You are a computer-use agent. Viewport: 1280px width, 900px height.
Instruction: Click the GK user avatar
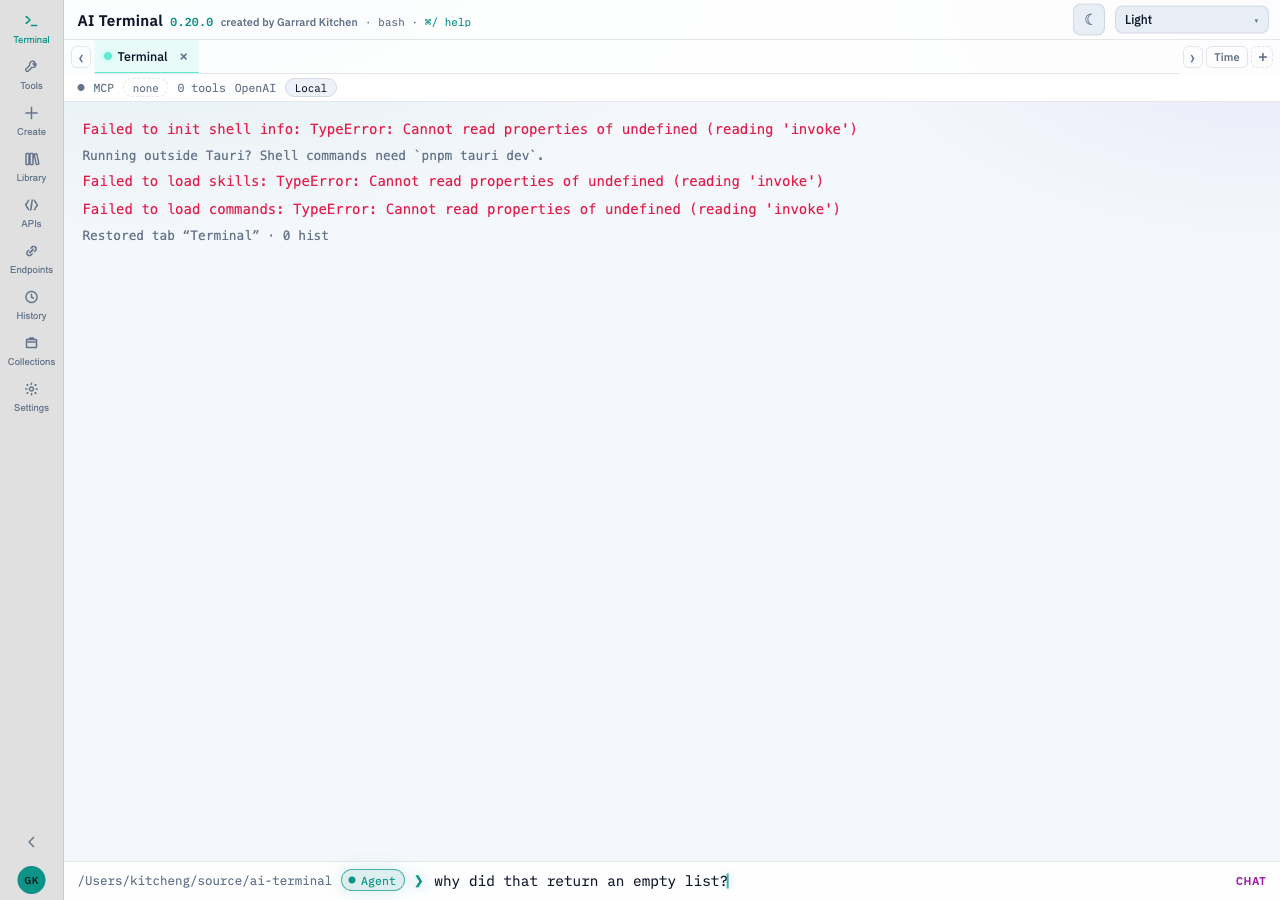(31, 880)
